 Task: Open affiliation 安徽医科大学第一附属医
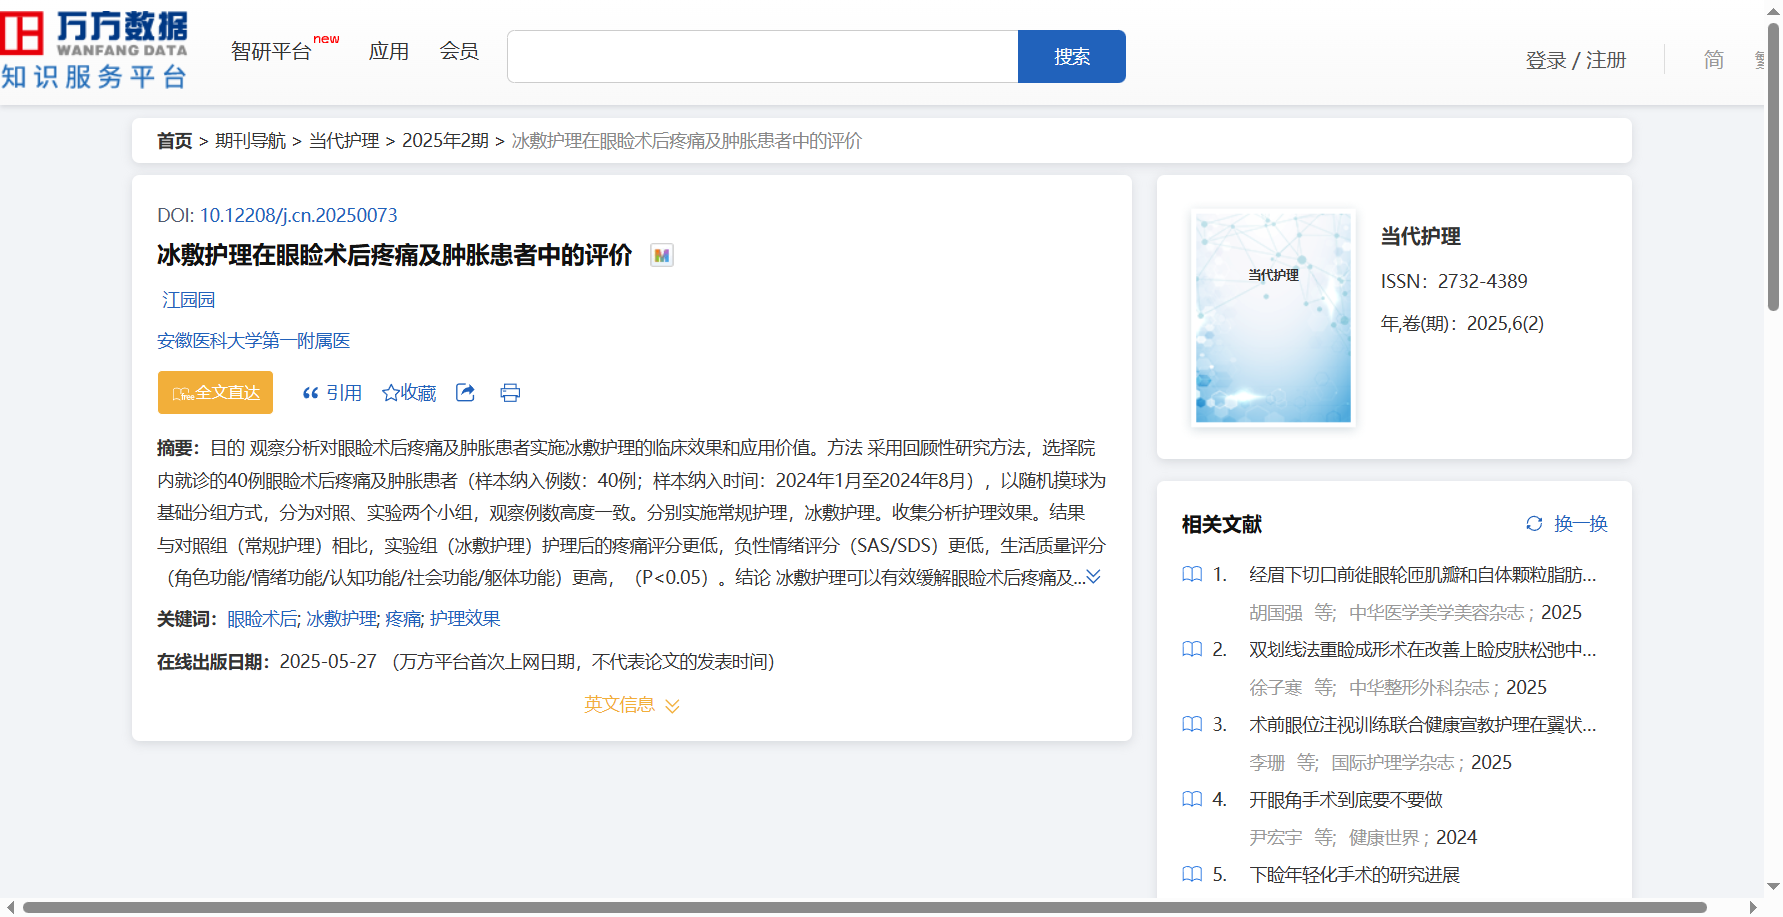pos(254,341)
